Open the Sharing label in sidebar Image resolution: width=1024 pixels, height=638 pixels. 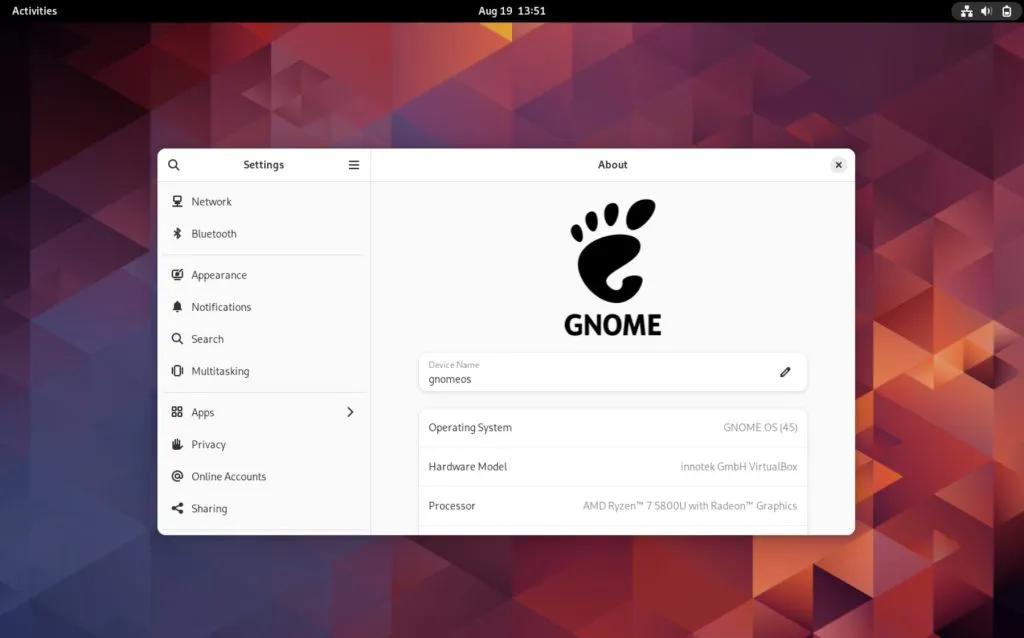[209, 509]
